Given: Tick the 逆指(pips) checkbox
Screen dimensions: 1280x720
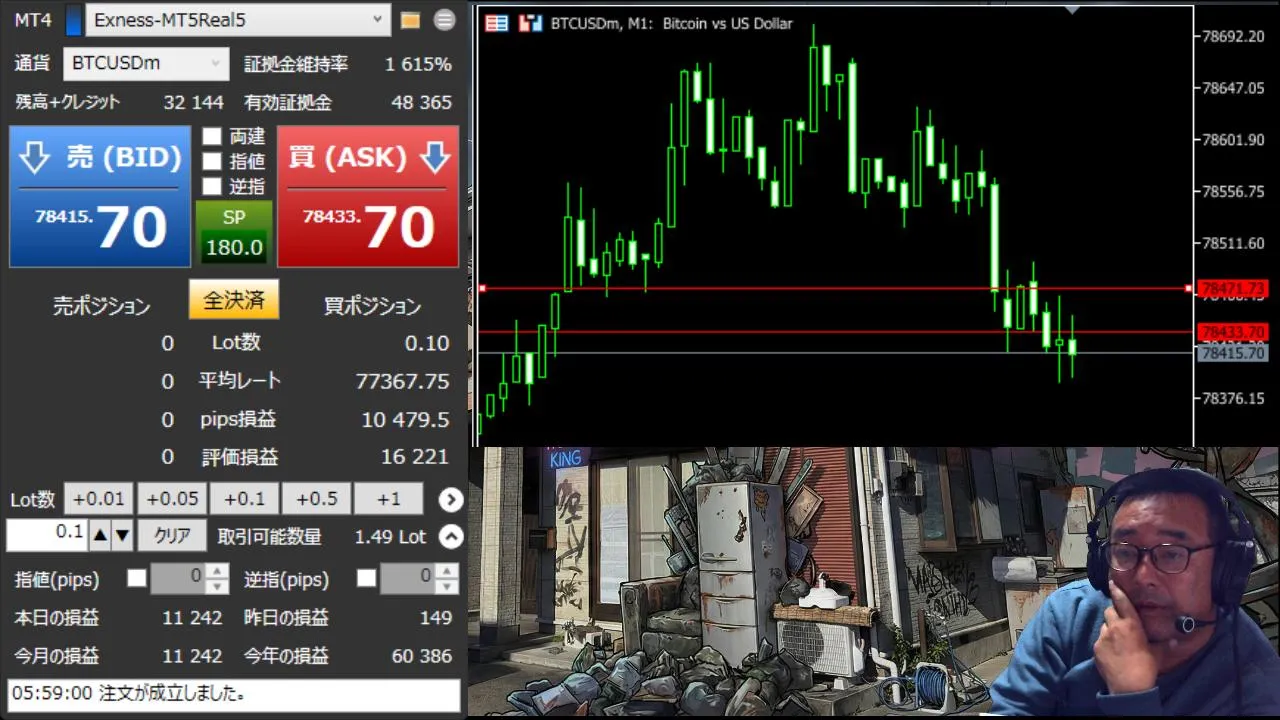Looking at the screenshot, I should [x=367, y=578].
